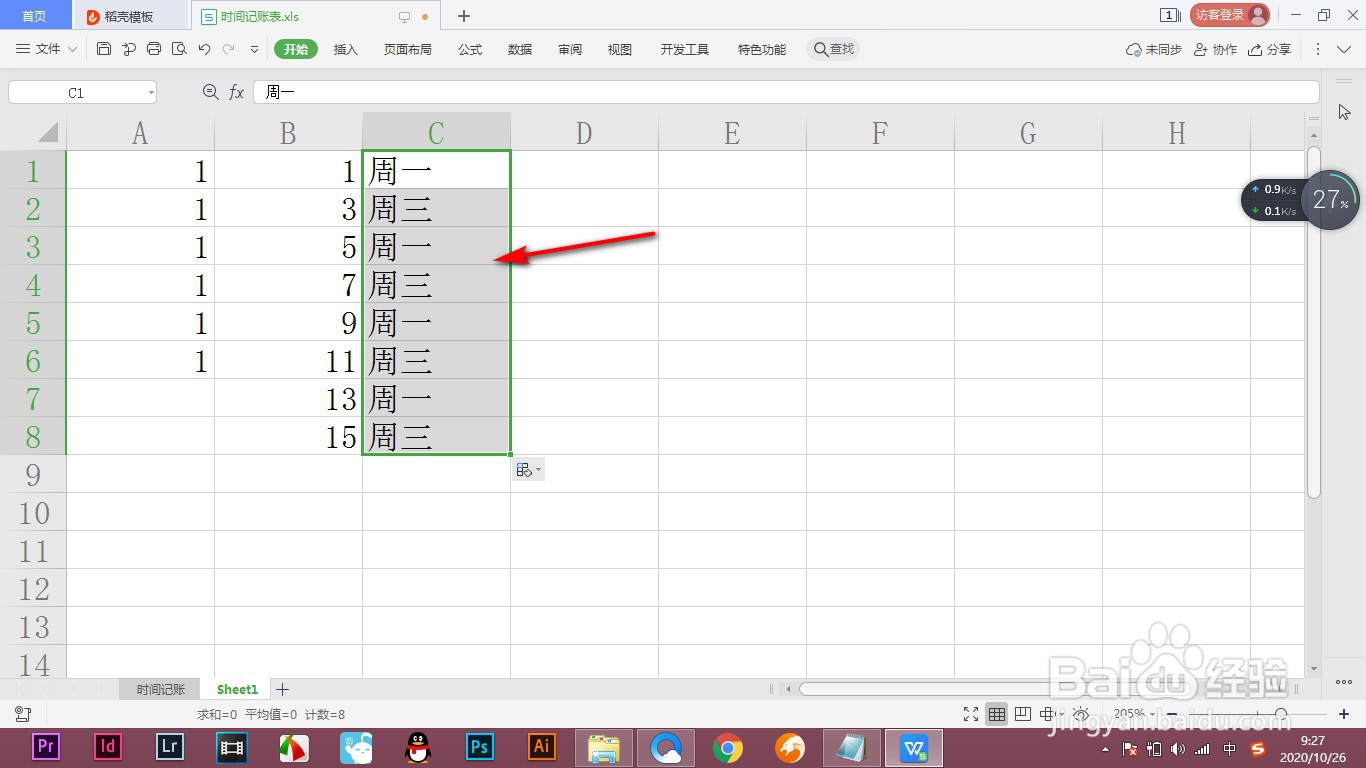Image resolution: width=1366 pixels, height=768 pixels.
Task: Open the 特色功能 ribbon tab
Action: (x=762, y=49)
